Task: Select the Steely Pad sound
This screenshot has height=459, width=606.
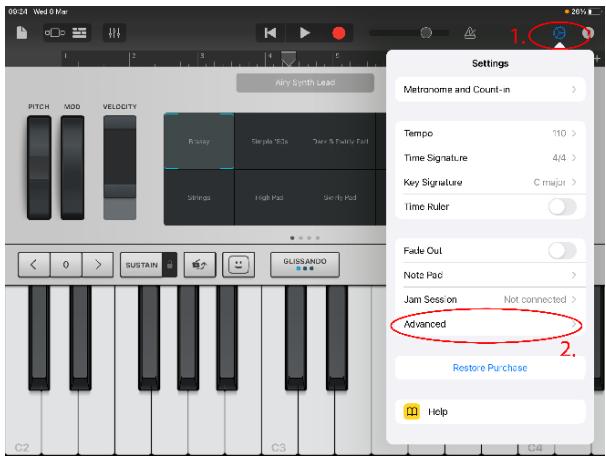Action: [340, 197]
